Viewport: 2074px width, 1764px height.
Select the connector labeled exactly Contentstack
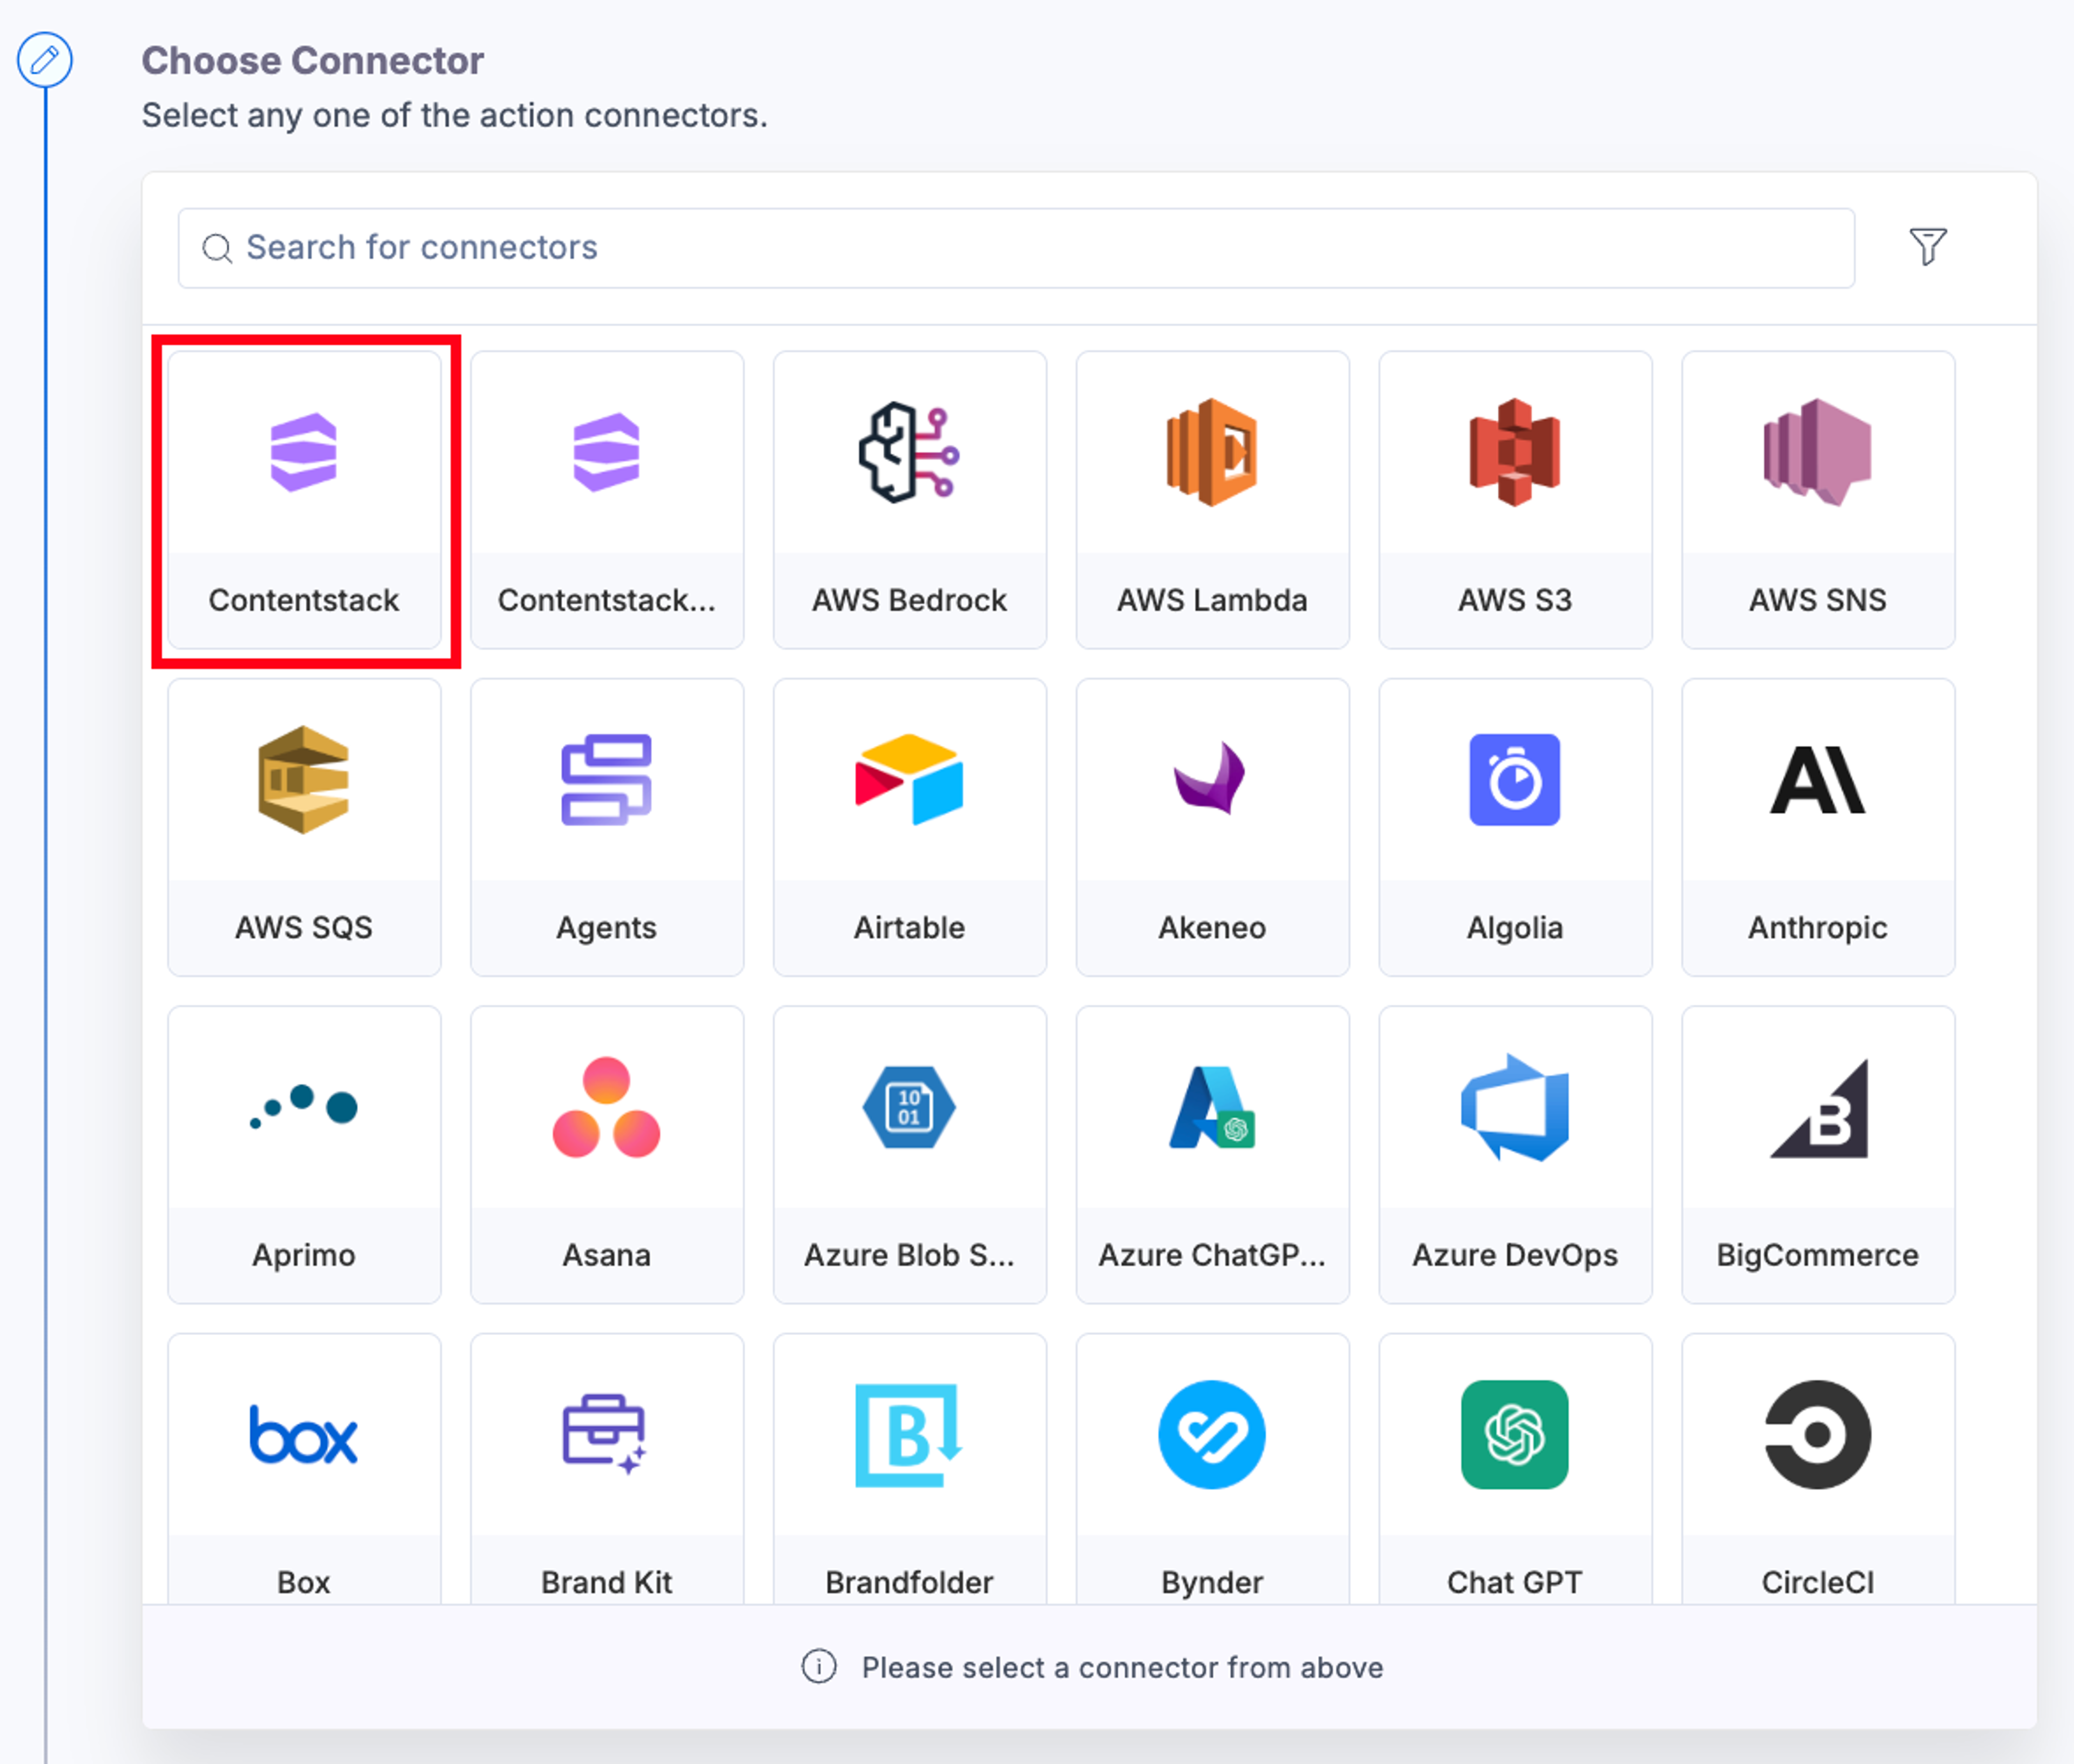coord(304,500)
